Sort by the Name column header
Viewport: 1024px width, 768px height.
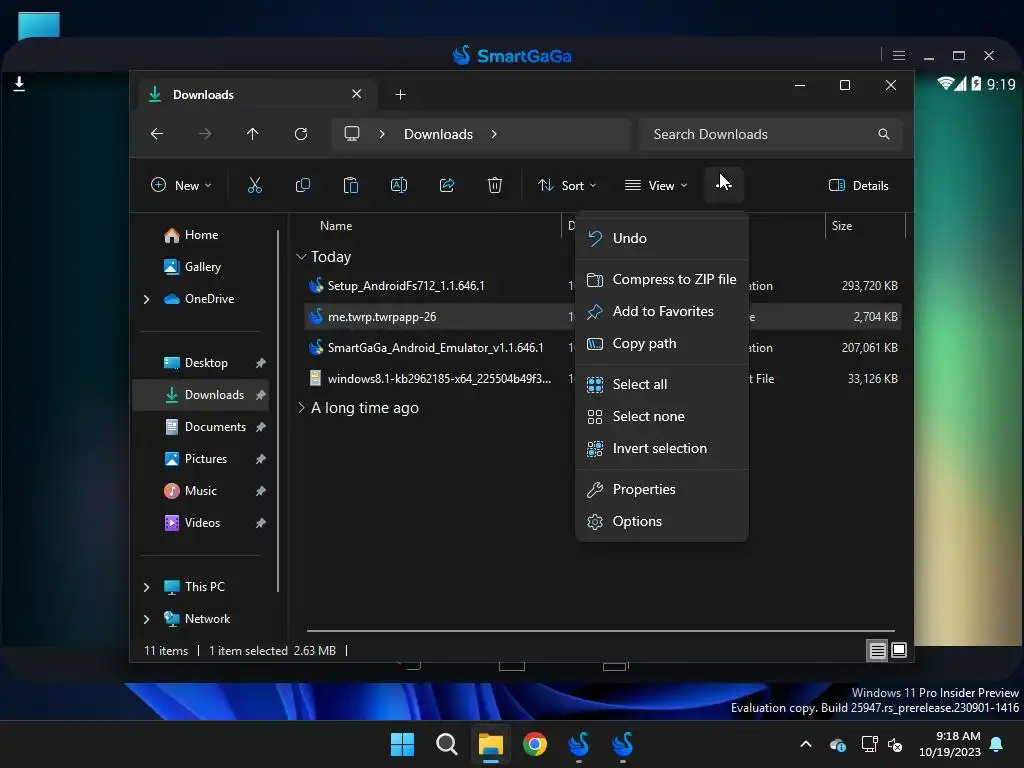click(x=336, y=226)
